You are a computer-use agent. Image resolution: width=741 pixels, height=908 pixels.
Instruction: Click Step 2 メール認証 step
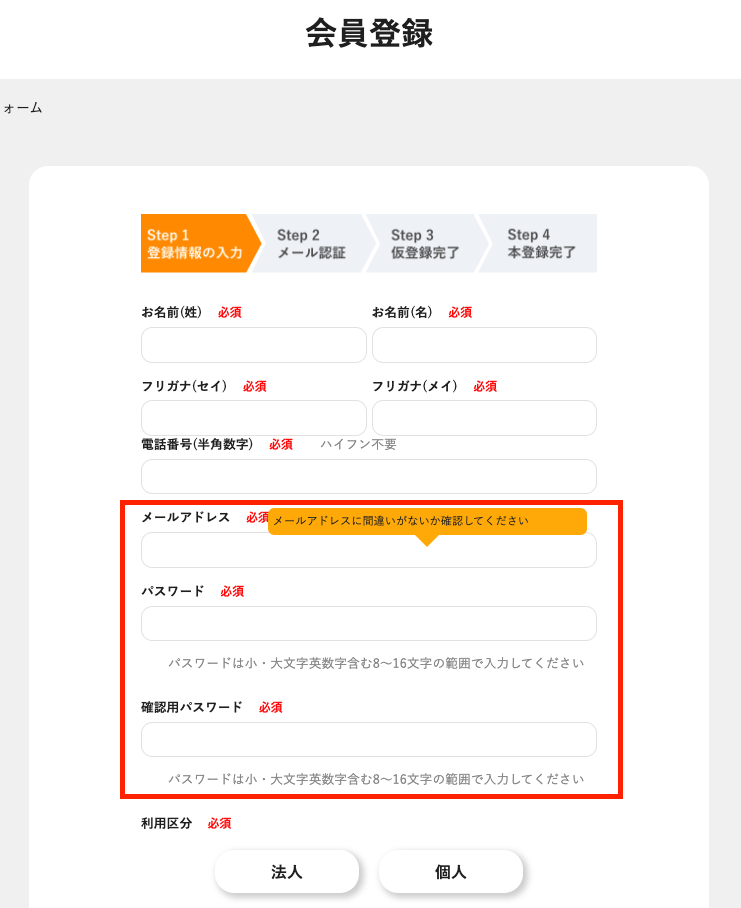pos(313,243)
